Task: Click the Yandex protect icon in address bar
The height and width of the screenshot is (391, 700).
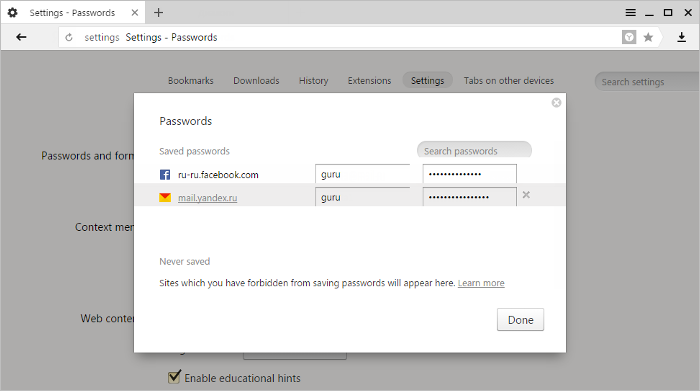Action: pos(629,37)
